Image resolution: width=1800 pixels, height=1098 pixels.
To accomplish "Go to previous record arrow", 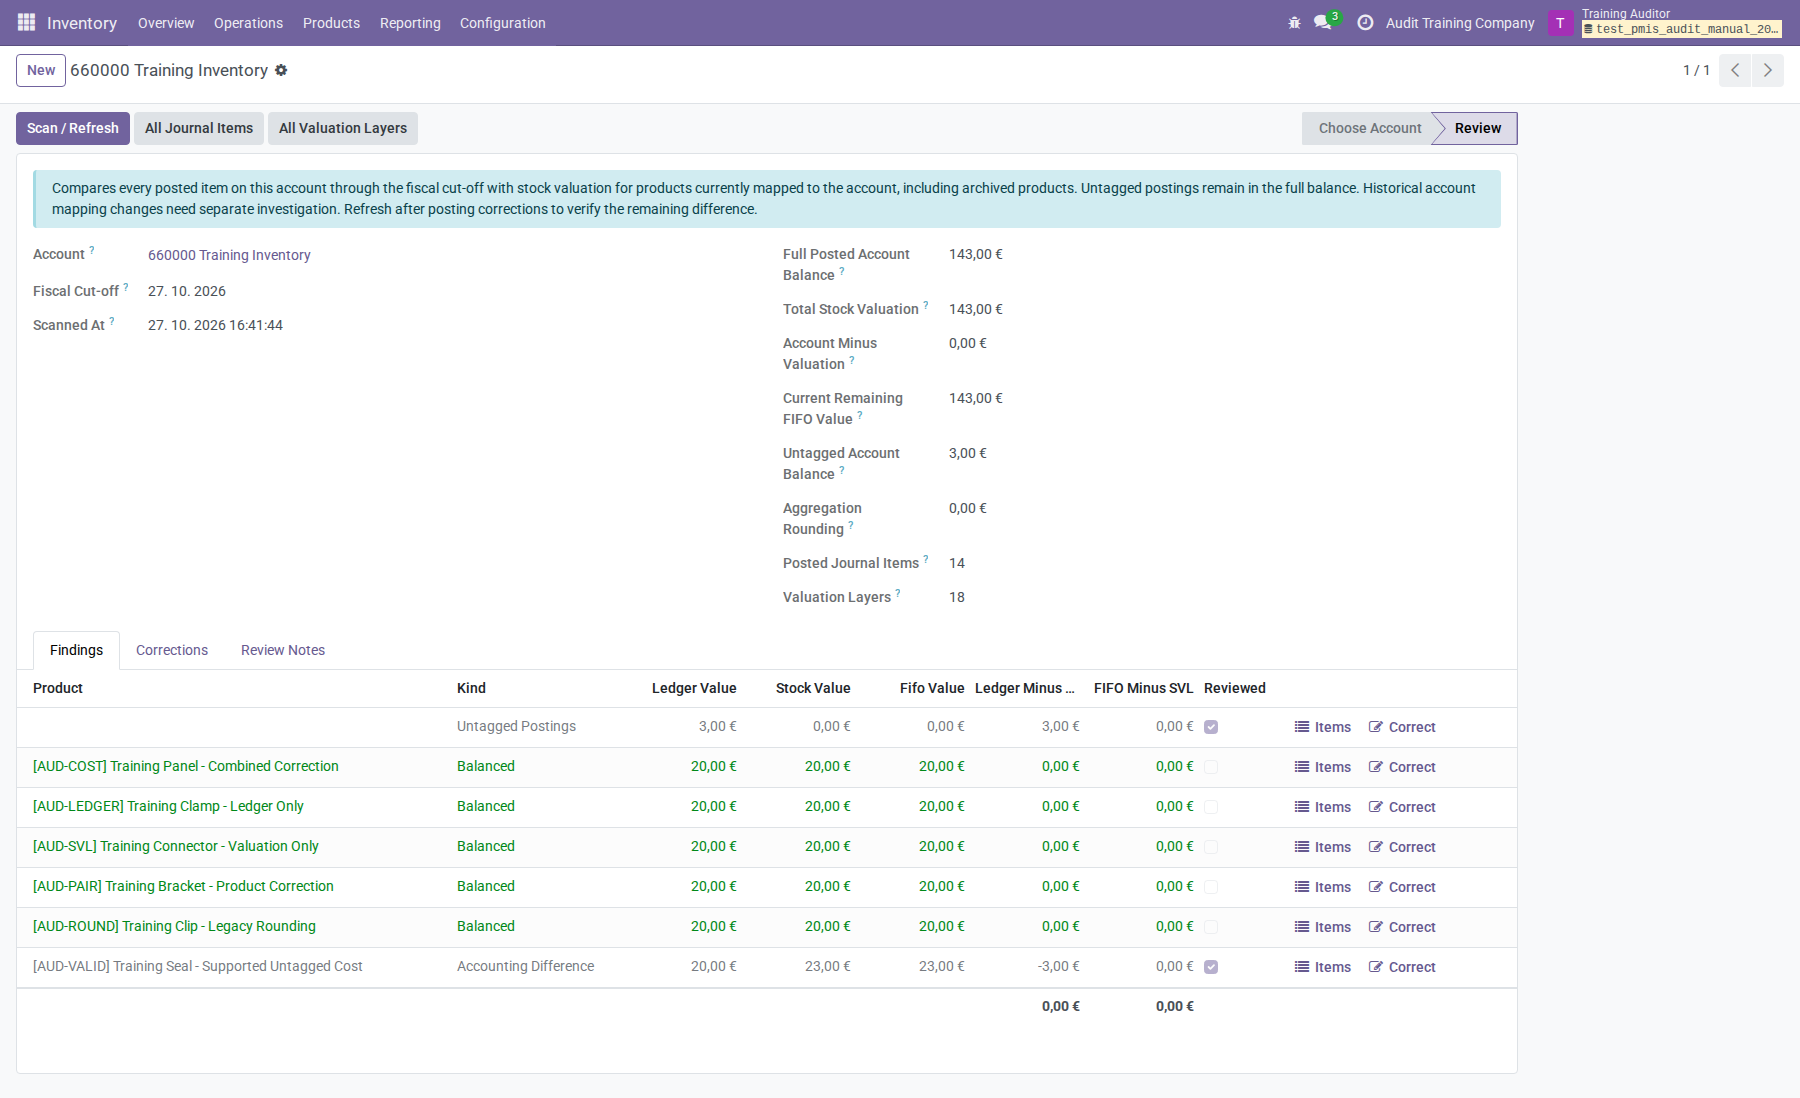I will pos(1735,70).
